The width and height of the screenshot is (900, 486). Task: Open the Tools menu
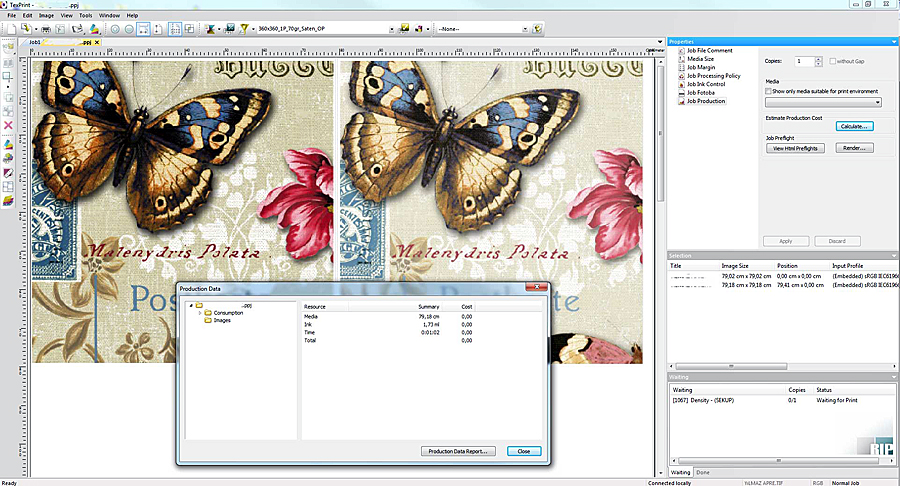pyautogui.click(x=86, y=15)
